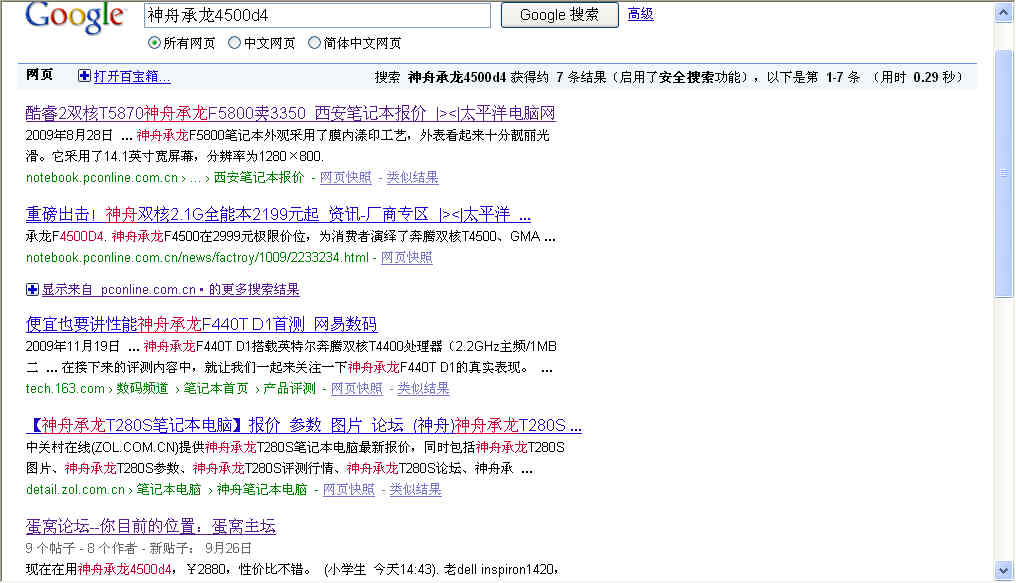1016x583 pixels.
Task: Click the vertical scrollbar thumb
Action: point(1004,174)
